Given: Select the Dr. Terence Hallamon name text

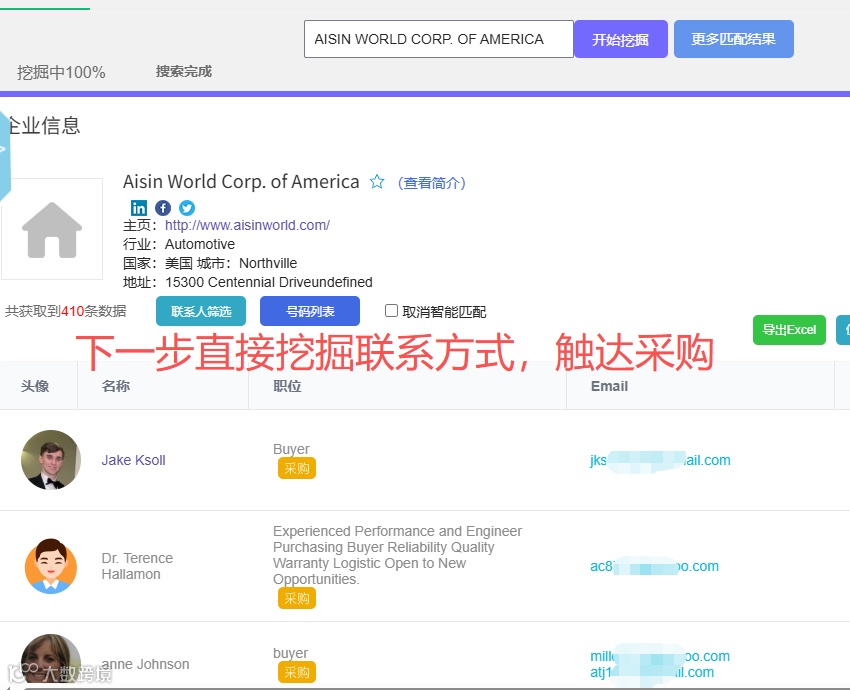Looking at the screenshot, I should [137, 566].
